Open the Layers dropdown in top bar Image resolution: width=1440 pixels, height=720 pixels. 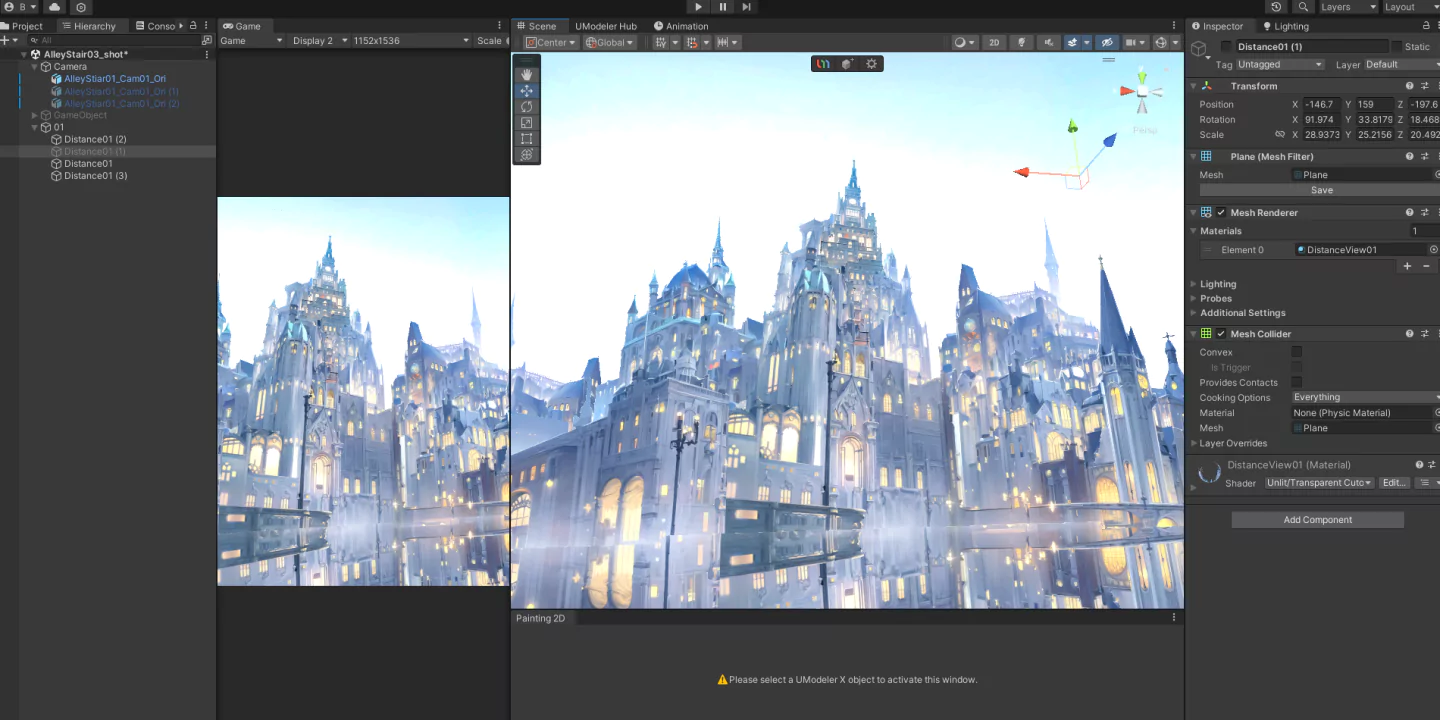pos(1349,7)
